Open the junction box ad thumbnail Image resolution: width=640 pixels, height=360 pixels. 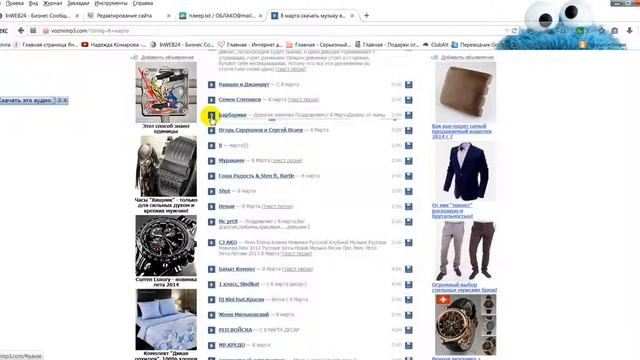click(x=166, y=92)
